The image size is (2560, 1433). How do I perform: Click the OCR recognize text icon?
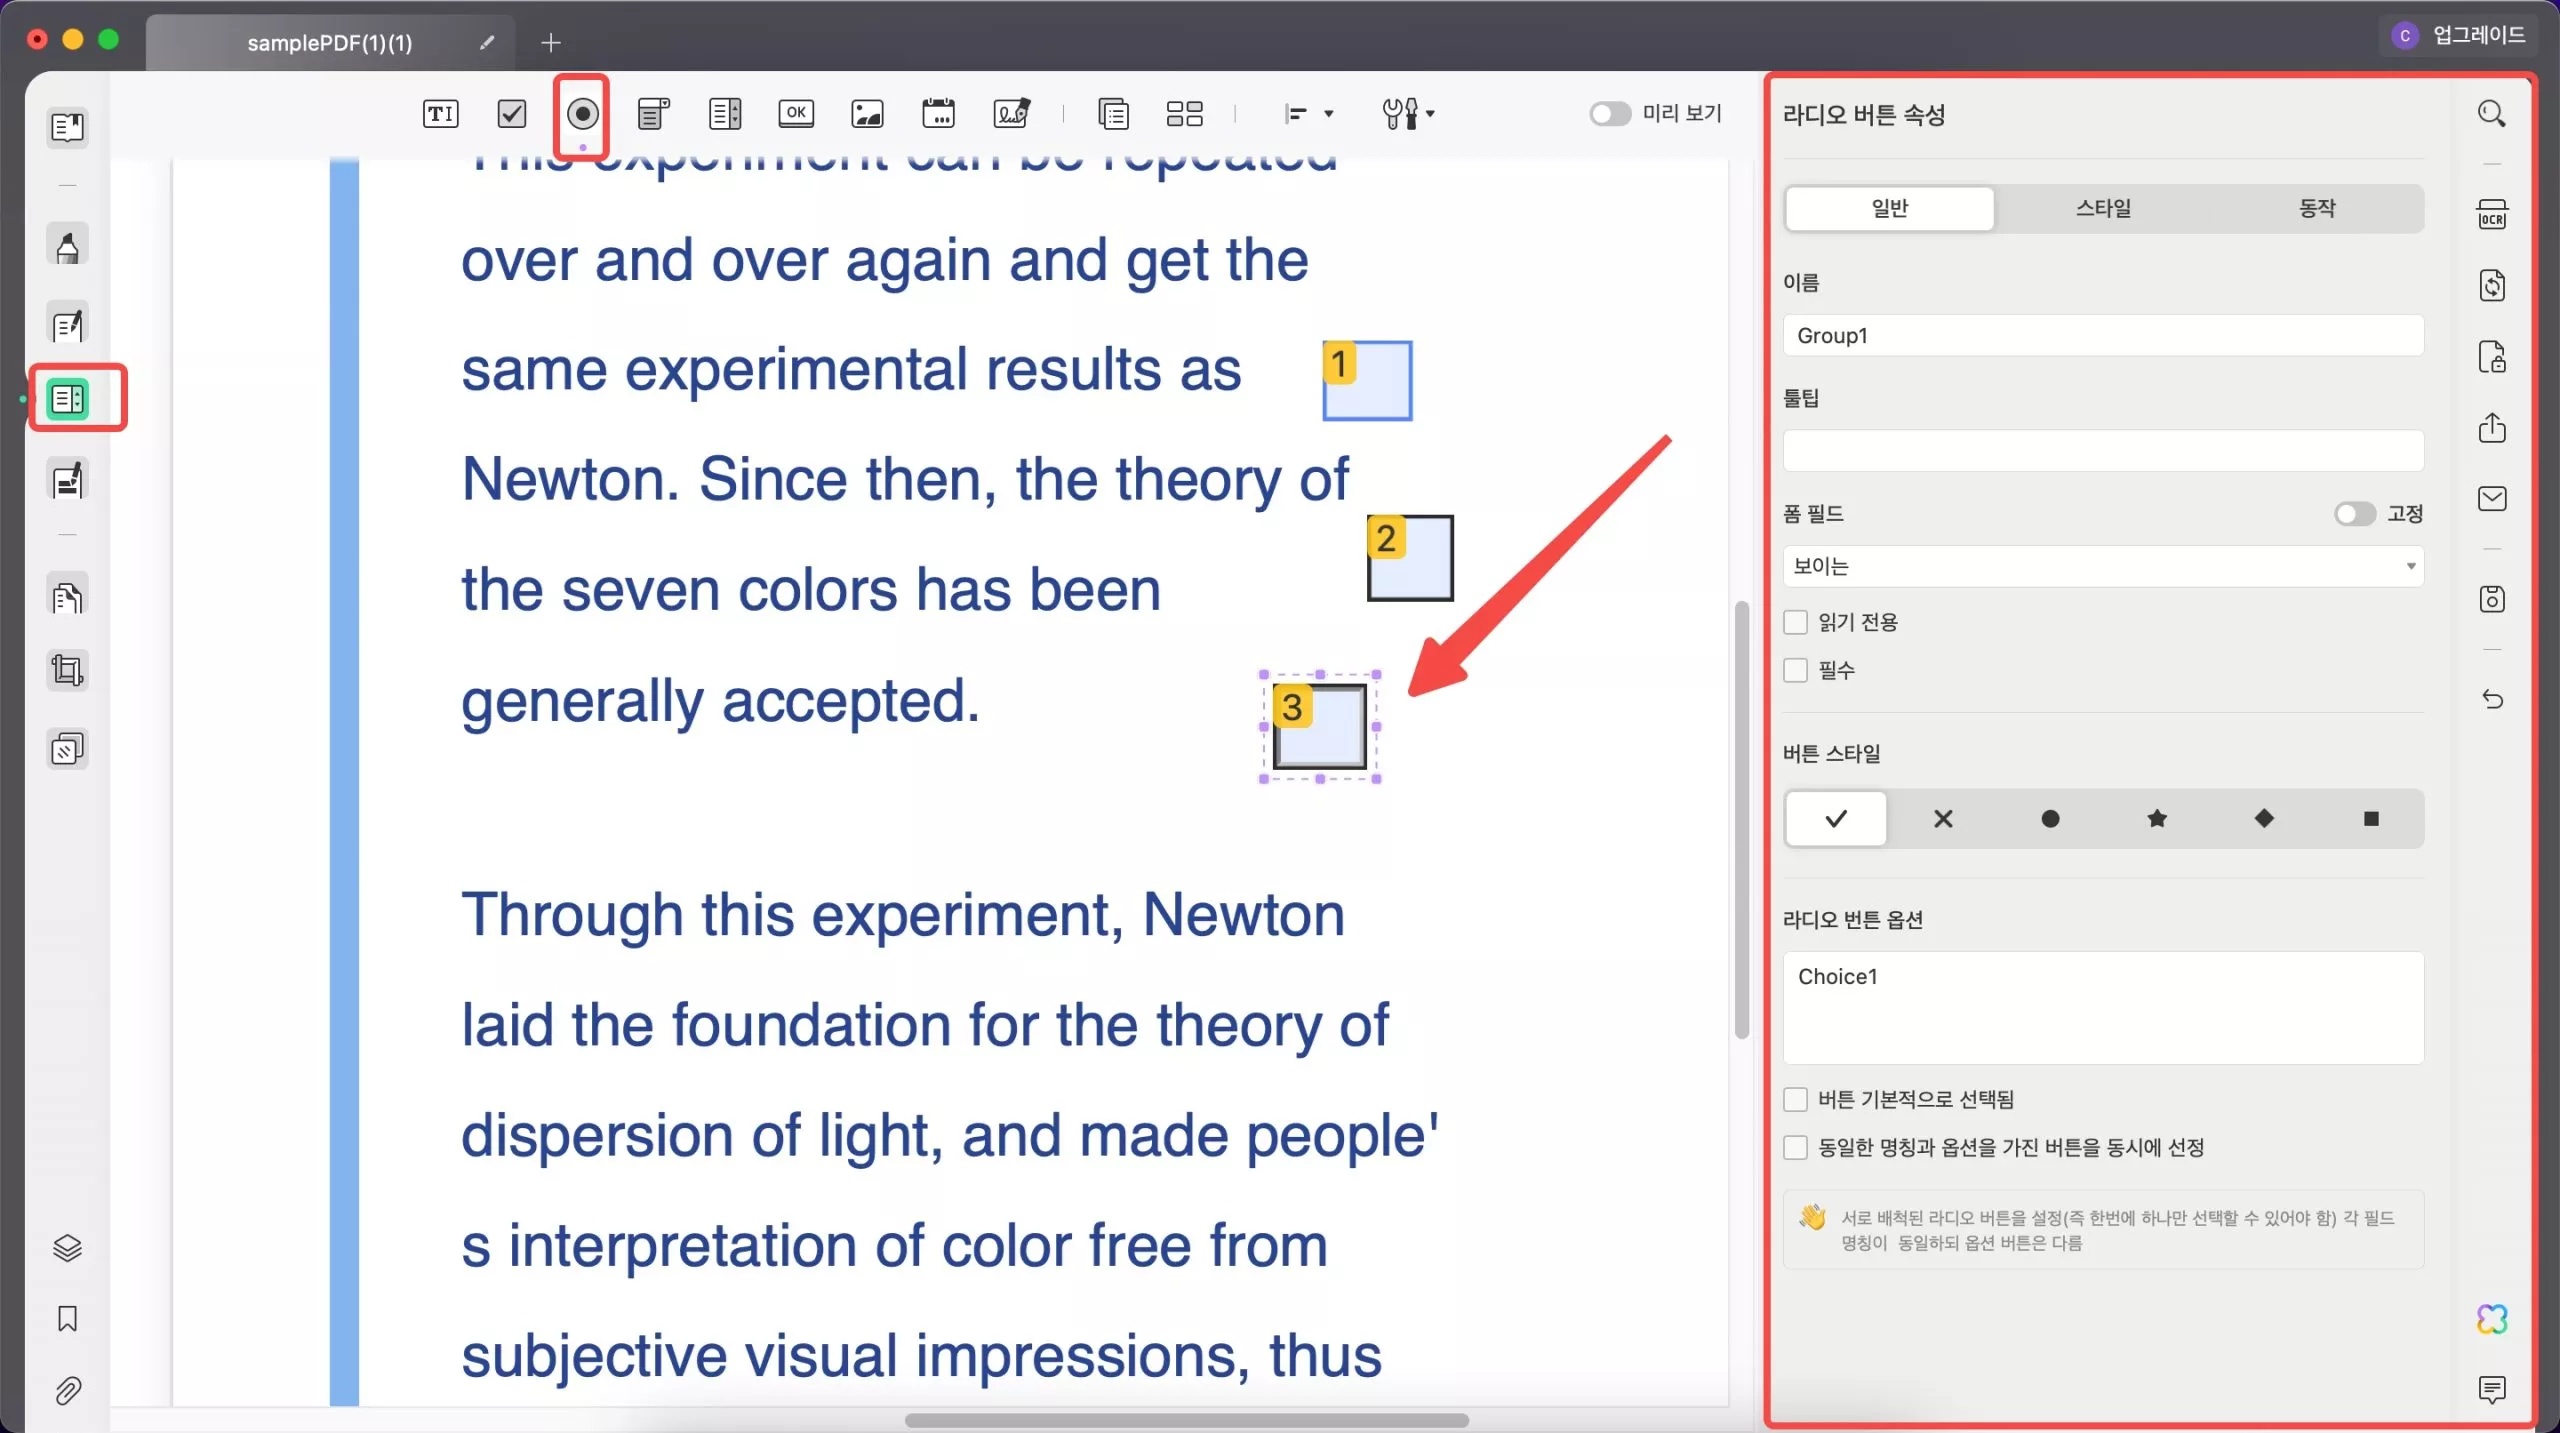coord(2492,214)
